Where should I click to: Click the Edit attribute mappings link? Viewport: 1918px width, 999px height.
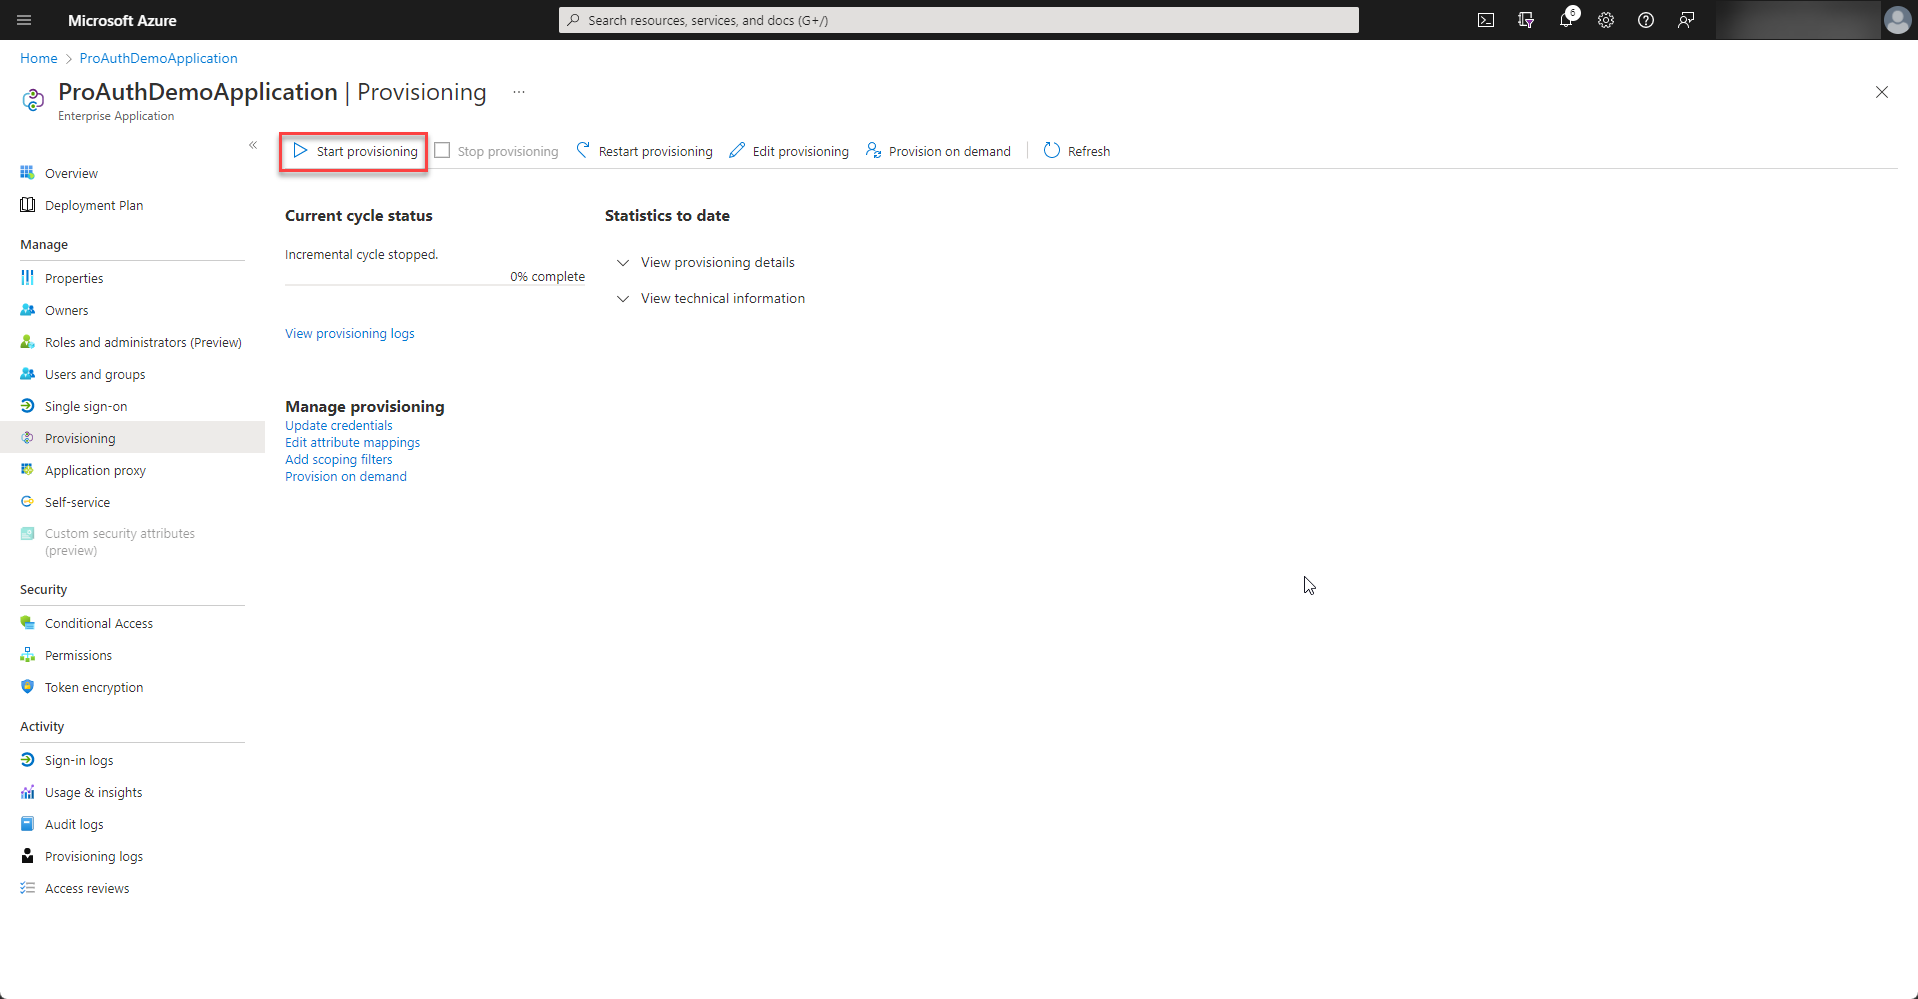pyautogui.click(x=352, y=442)
